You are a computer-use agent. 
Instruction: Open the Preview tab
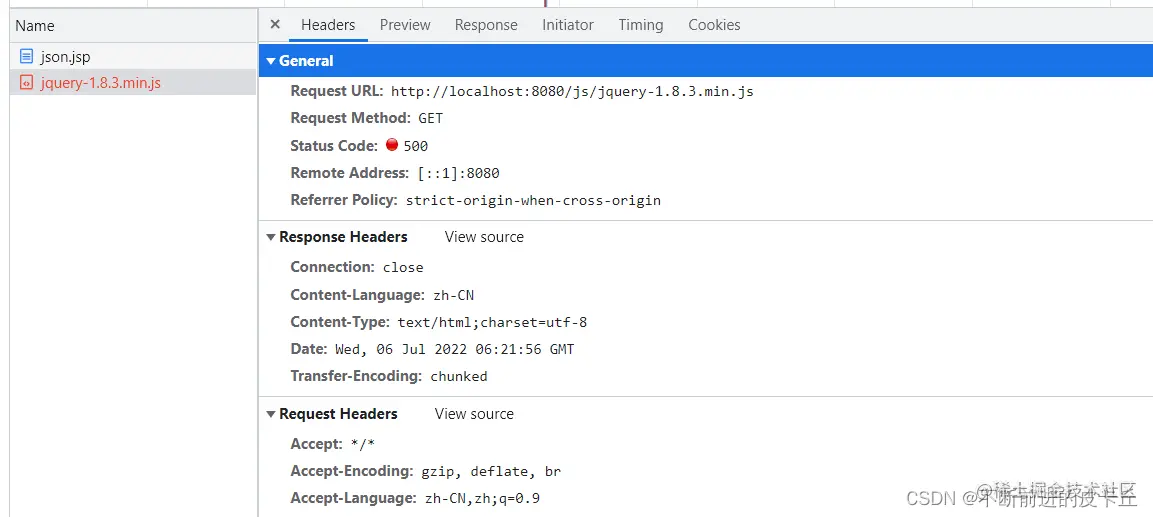point(405,25)
